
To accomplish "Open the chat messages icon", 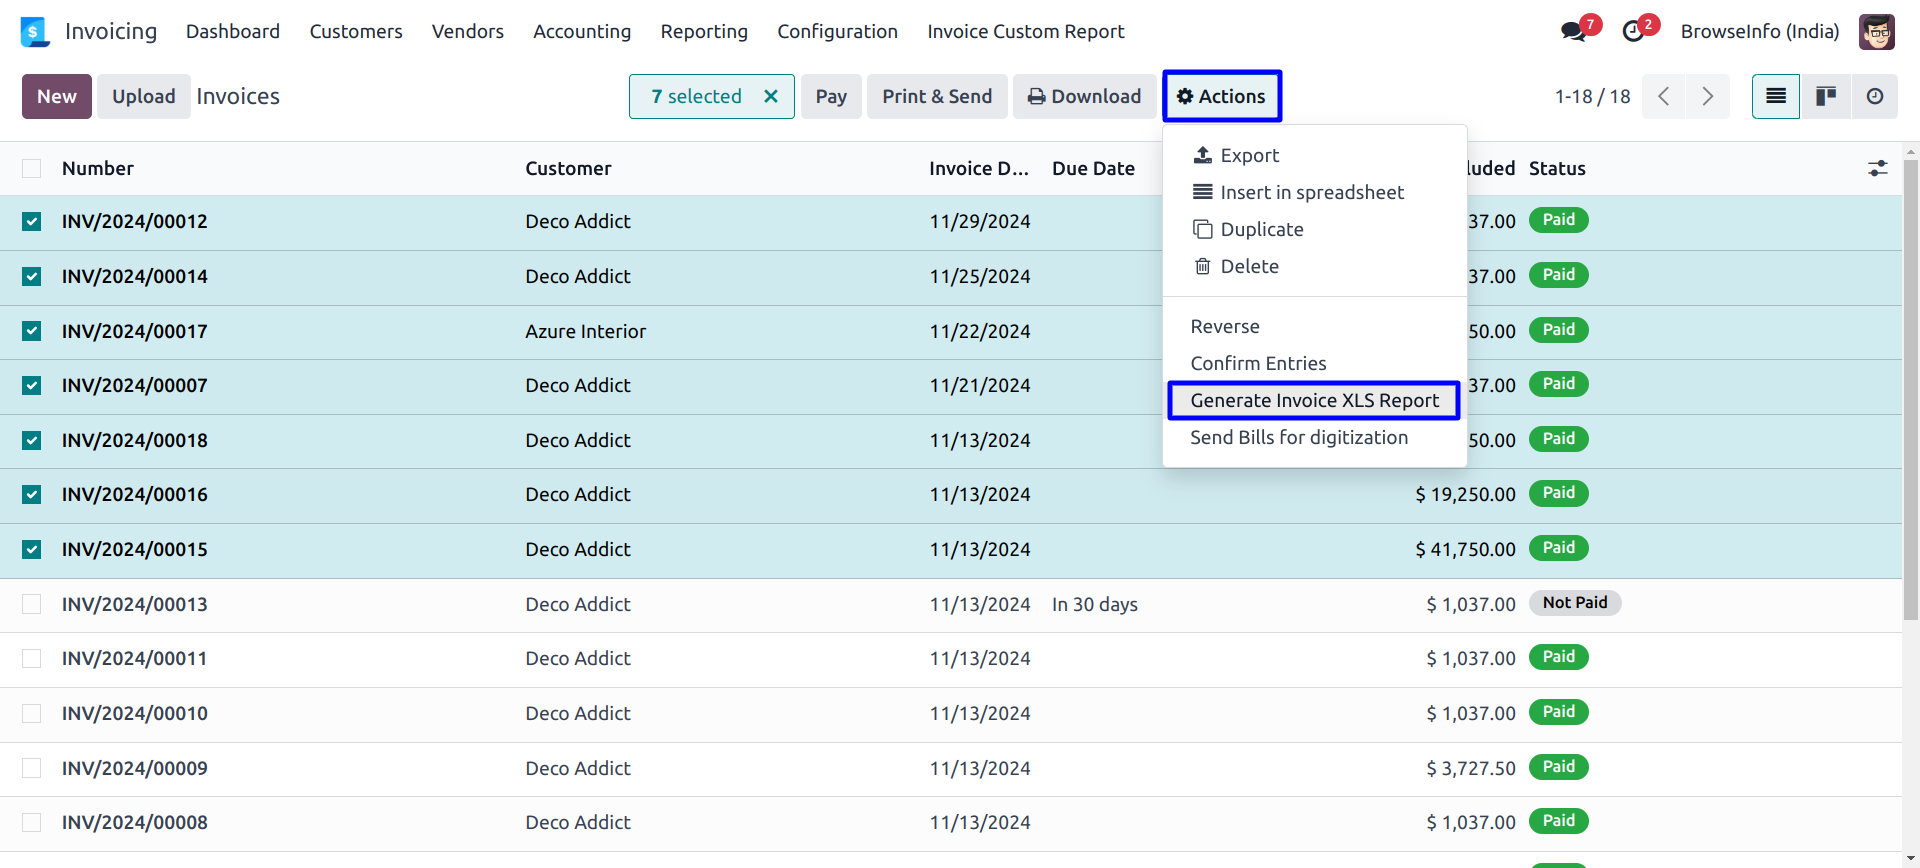I will pos(1573,32).
